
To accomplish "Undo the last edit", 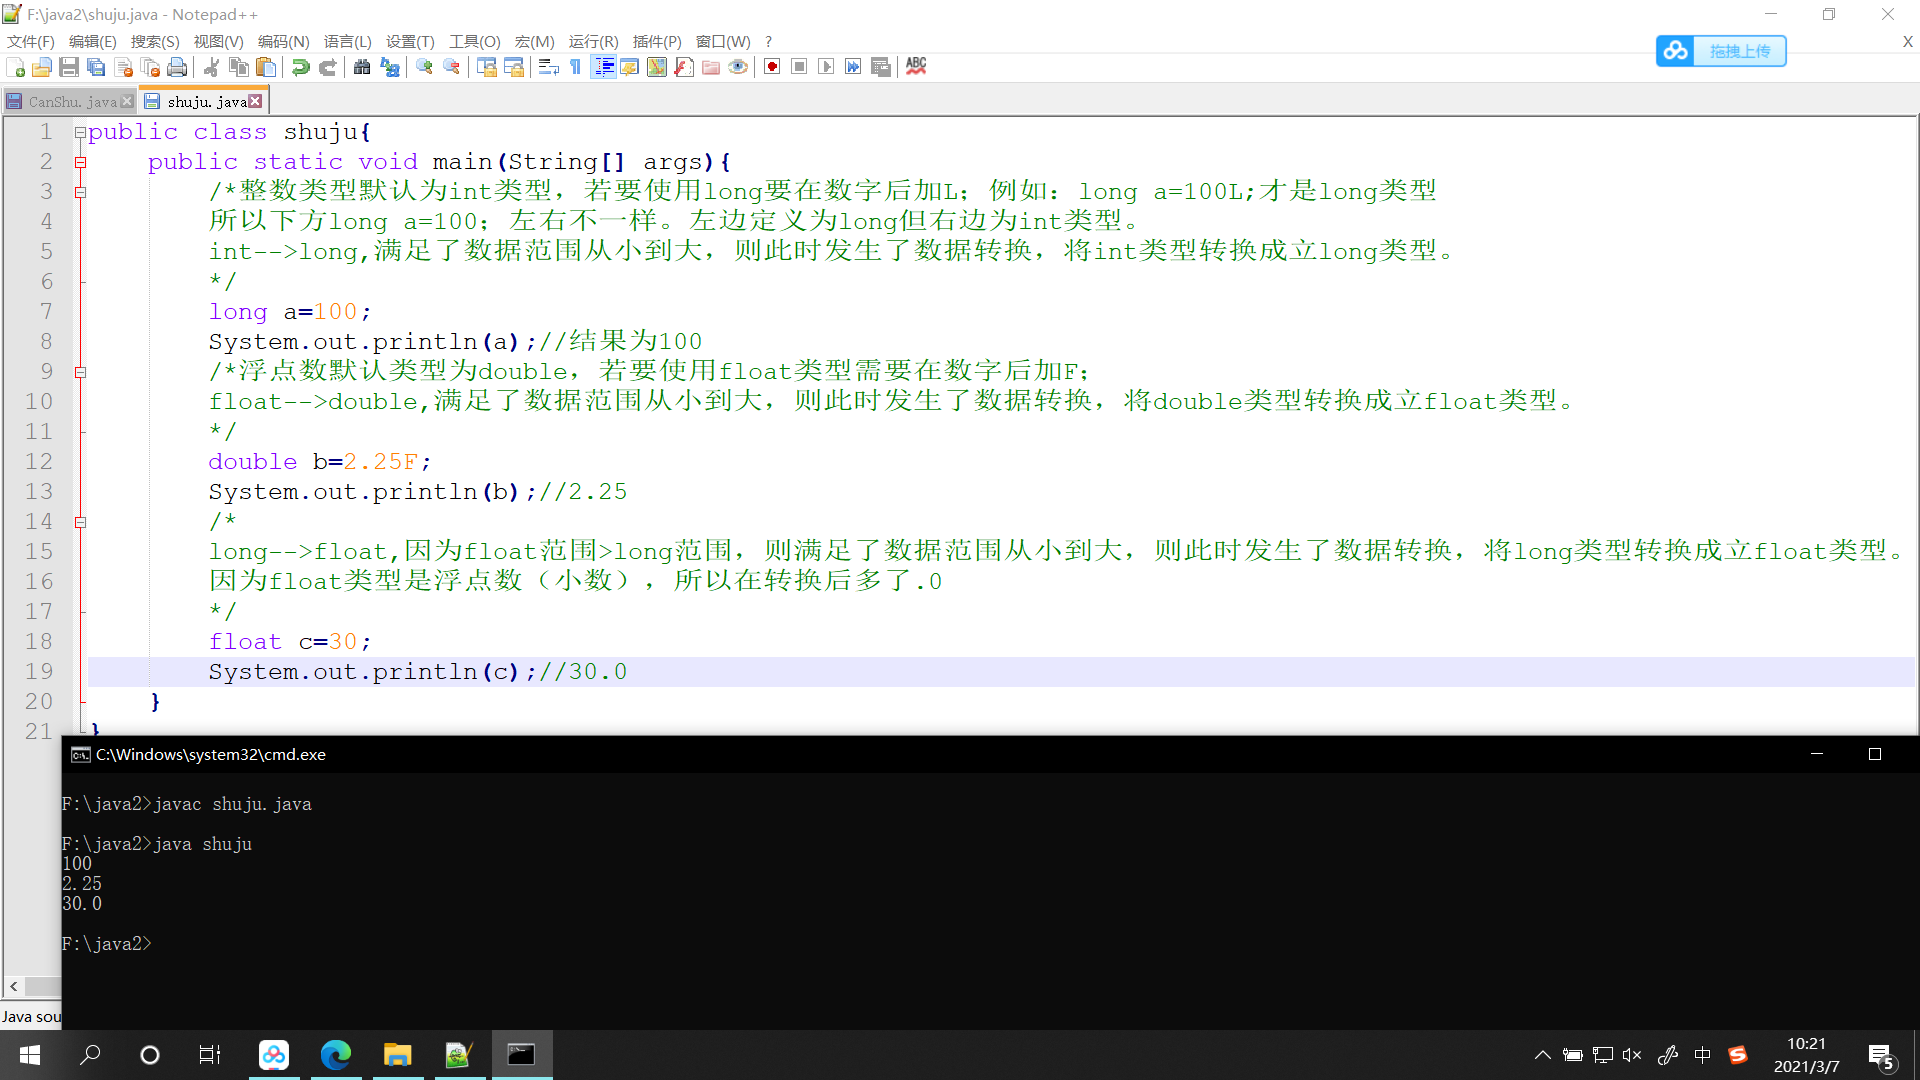I will pos(300,67).
